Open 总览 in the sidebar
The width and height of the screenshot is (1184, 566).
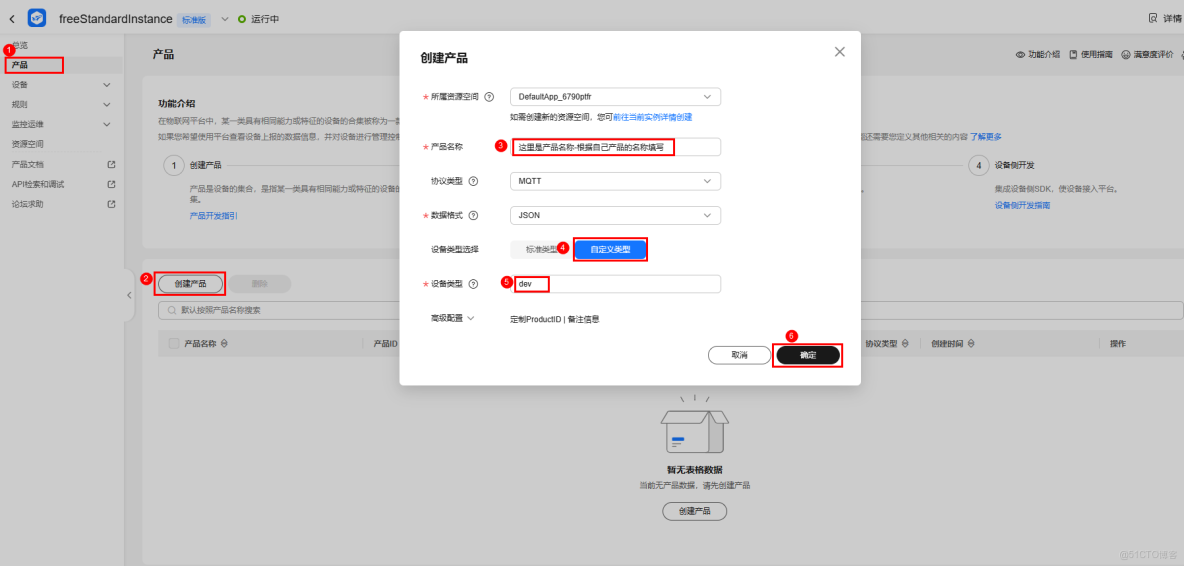20,45
